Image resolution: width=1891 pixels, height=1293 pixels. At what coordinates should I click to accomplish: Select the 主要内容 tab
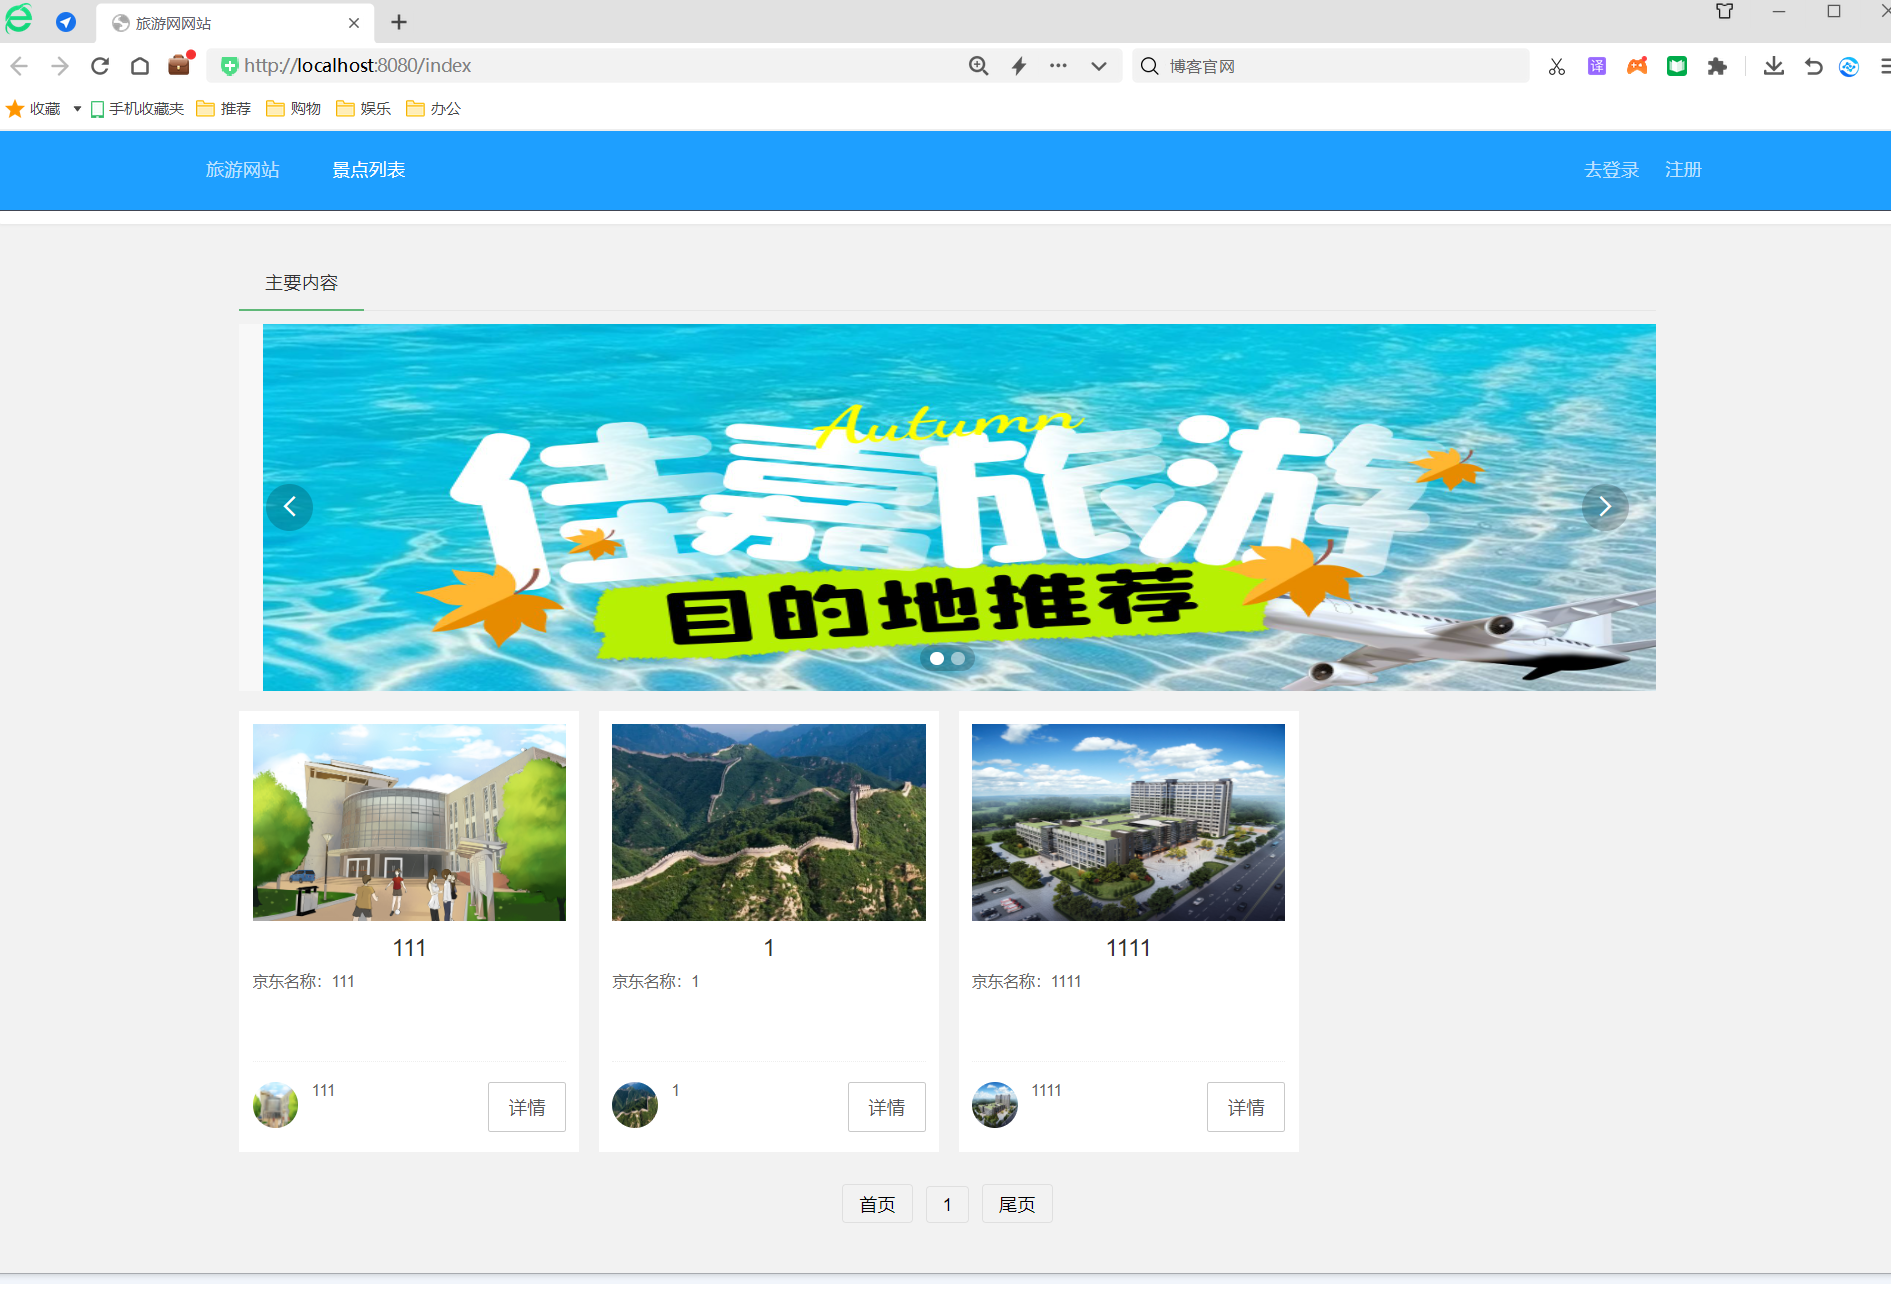point(301,283)
